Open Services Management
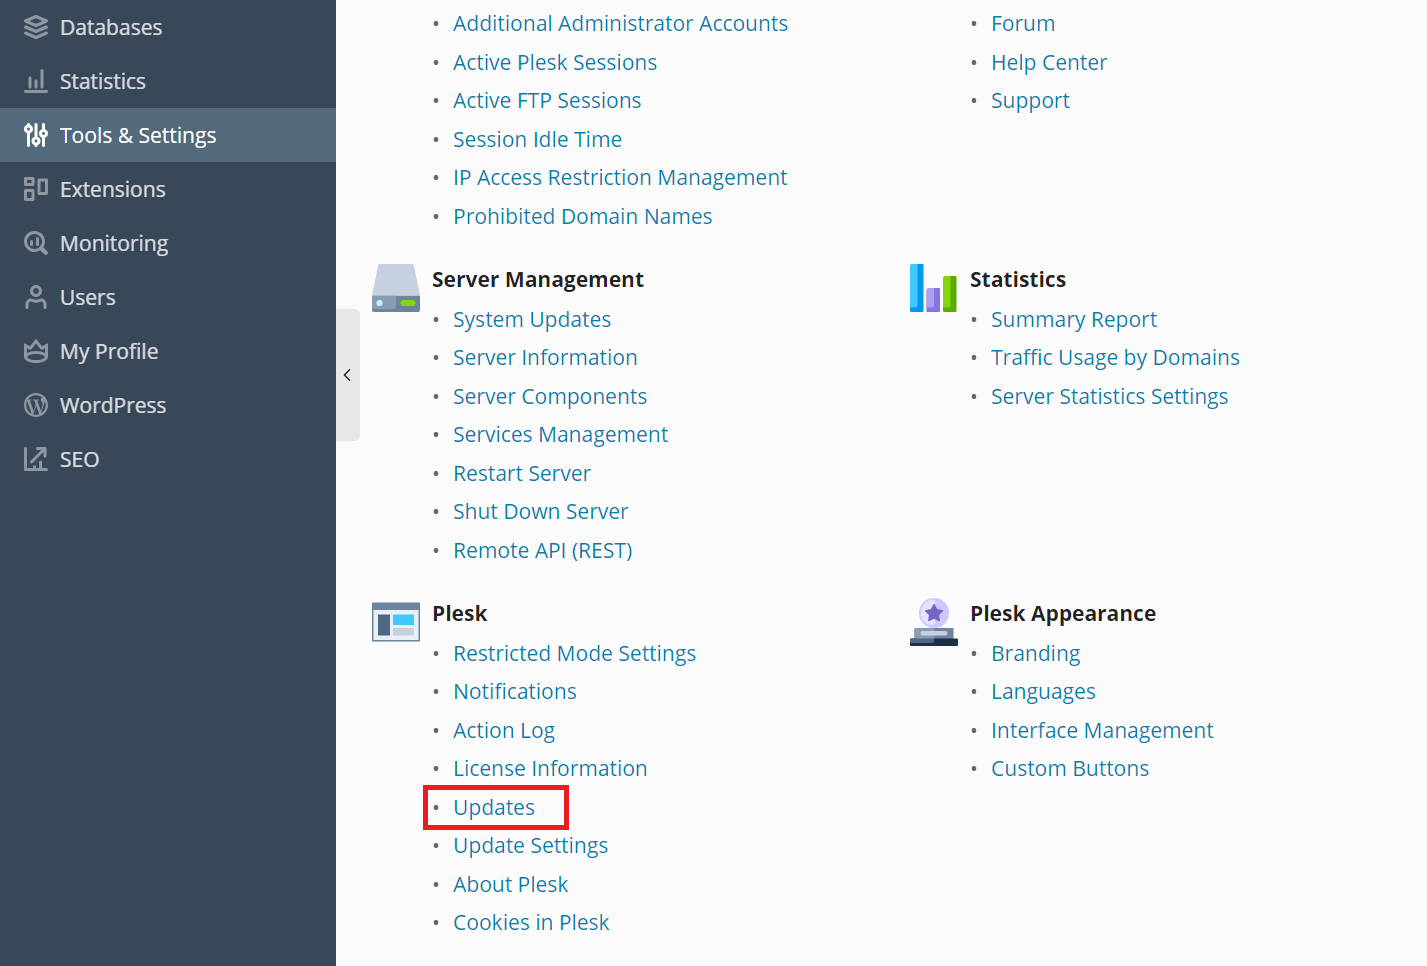 [560, 434]
